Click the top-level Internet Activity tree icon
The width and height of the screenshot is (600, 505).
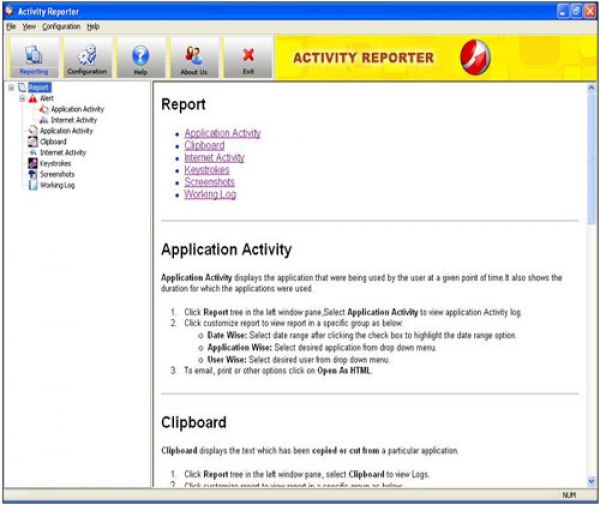pos(33,153)
